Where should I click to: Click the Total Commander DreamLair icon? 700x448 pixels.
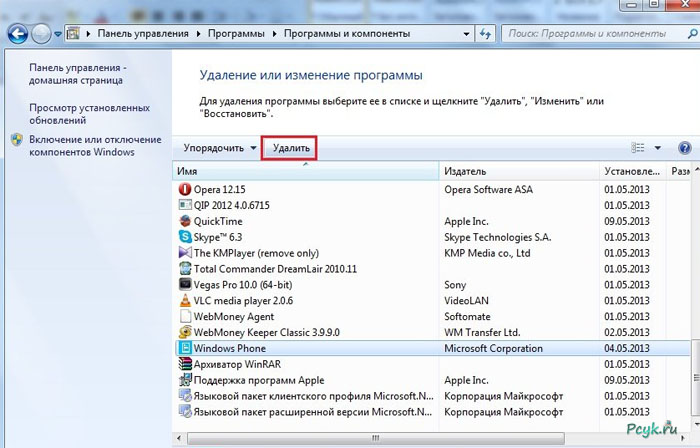(185, 269)
